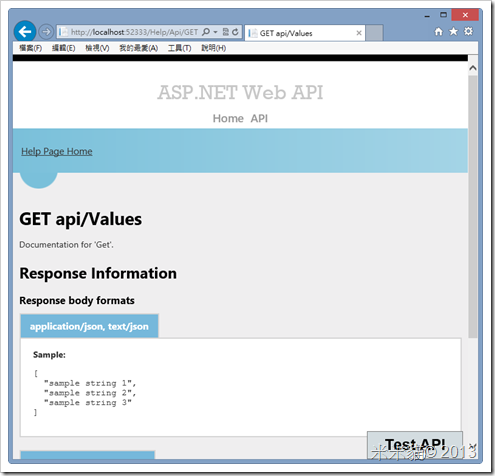
Task: Click the scrollbar up arrow
Action: click(x=472, y=68)
